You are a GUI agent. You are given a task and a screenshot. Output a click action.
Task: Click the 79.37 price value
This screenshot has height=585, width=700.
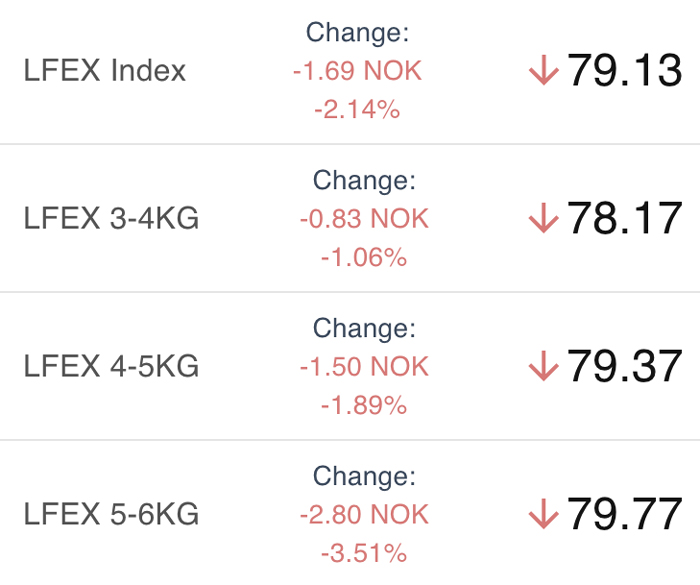624,366
